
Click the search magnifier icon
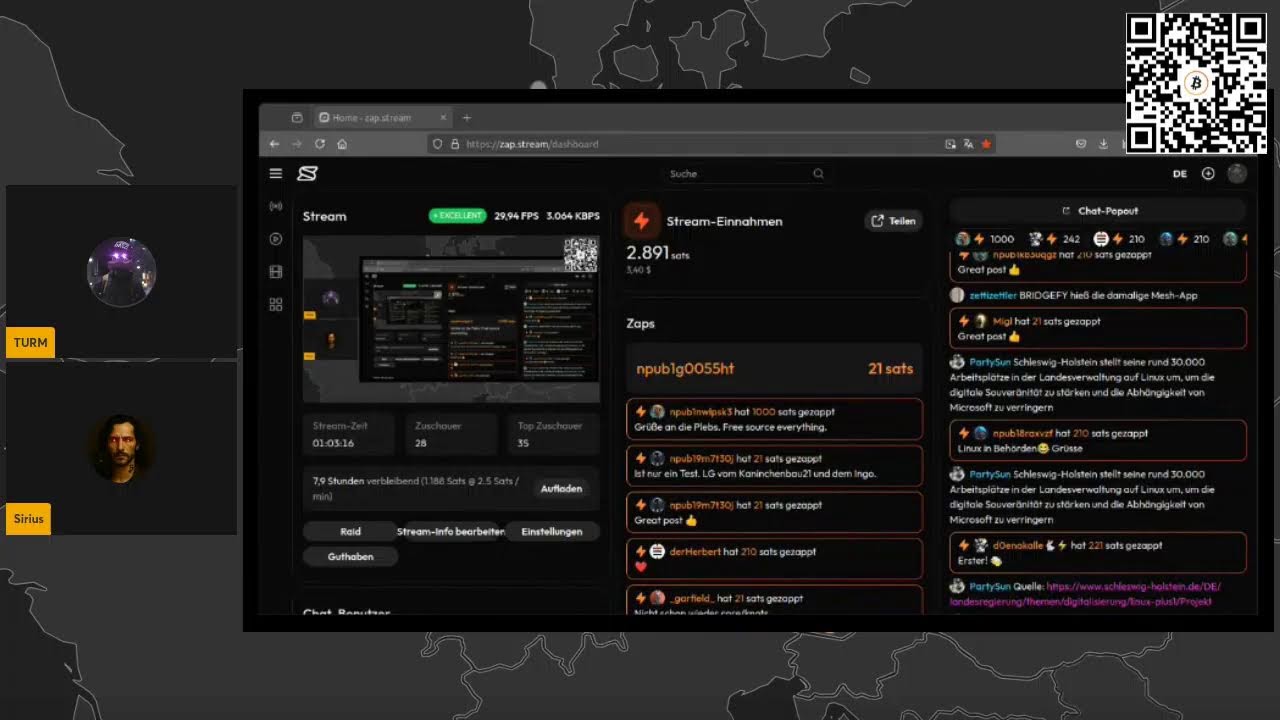(818, 173)
